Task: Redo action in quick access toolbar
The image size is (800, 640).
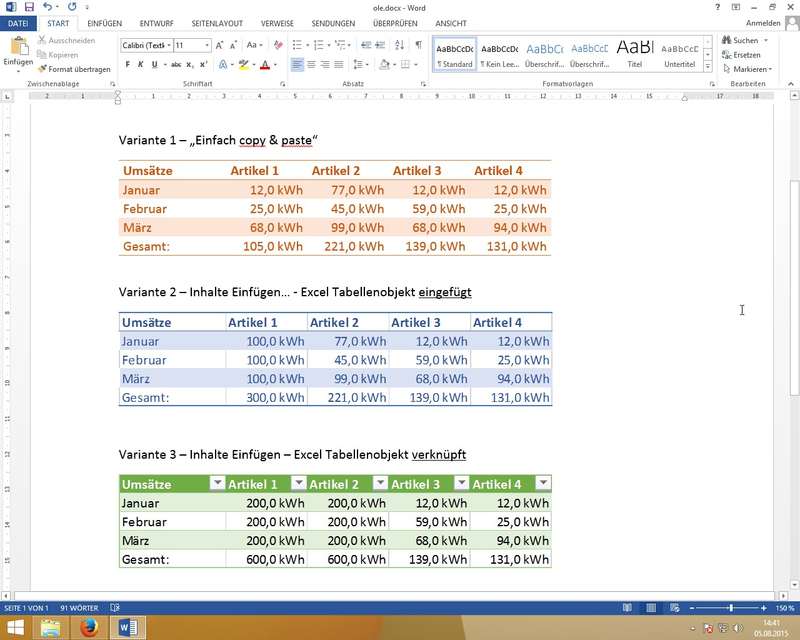Action: click(72, 7)
